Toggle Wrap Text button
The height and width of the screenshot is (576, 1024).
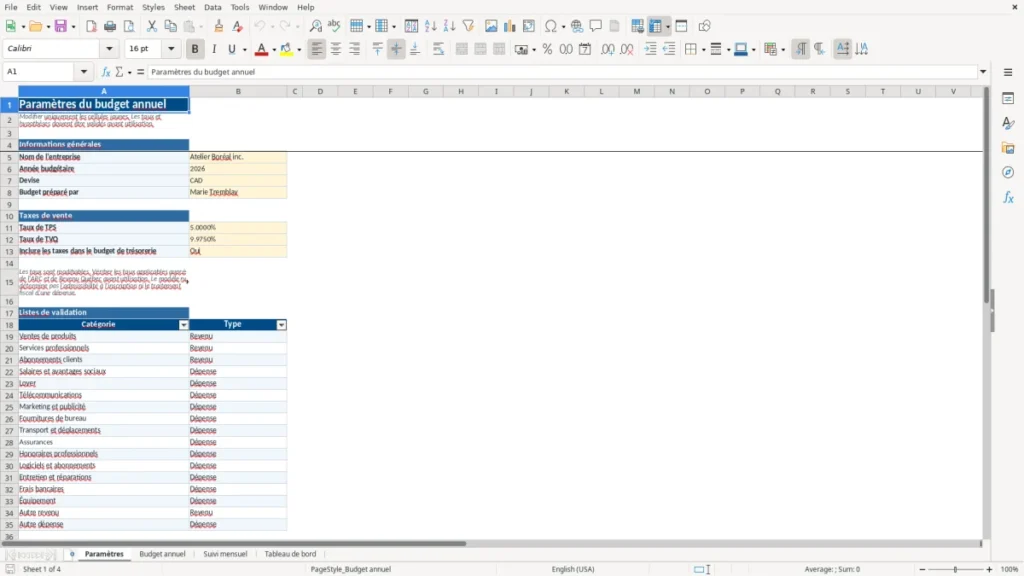438,49
